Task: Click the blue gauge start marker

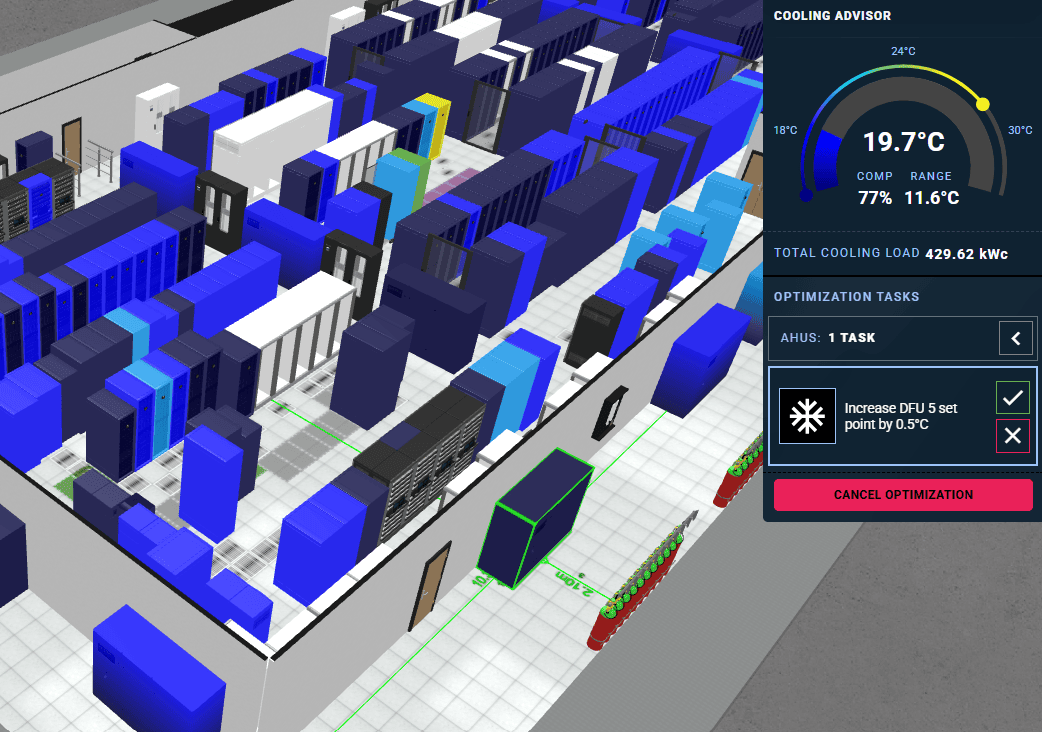Action: coord(806,195)
